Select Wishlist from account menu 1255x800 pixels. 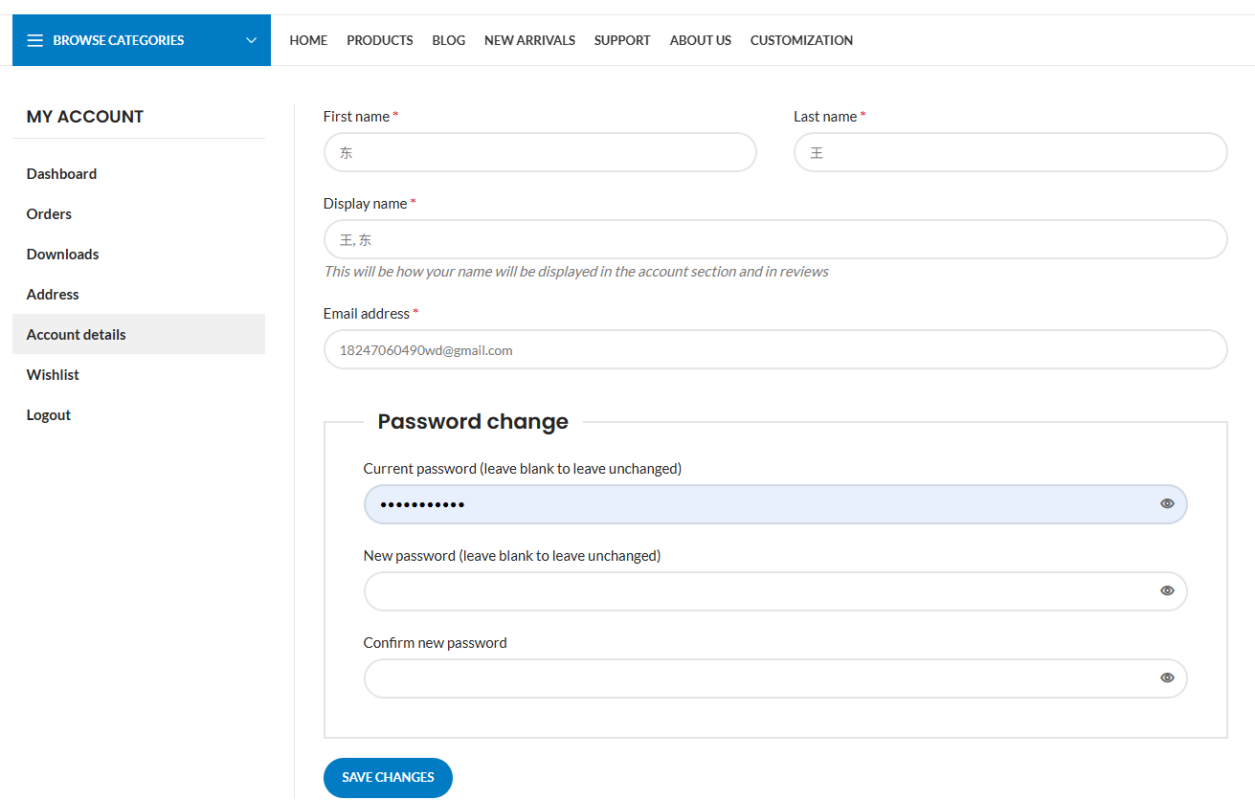pyautogui.click(x=53, y=375)
